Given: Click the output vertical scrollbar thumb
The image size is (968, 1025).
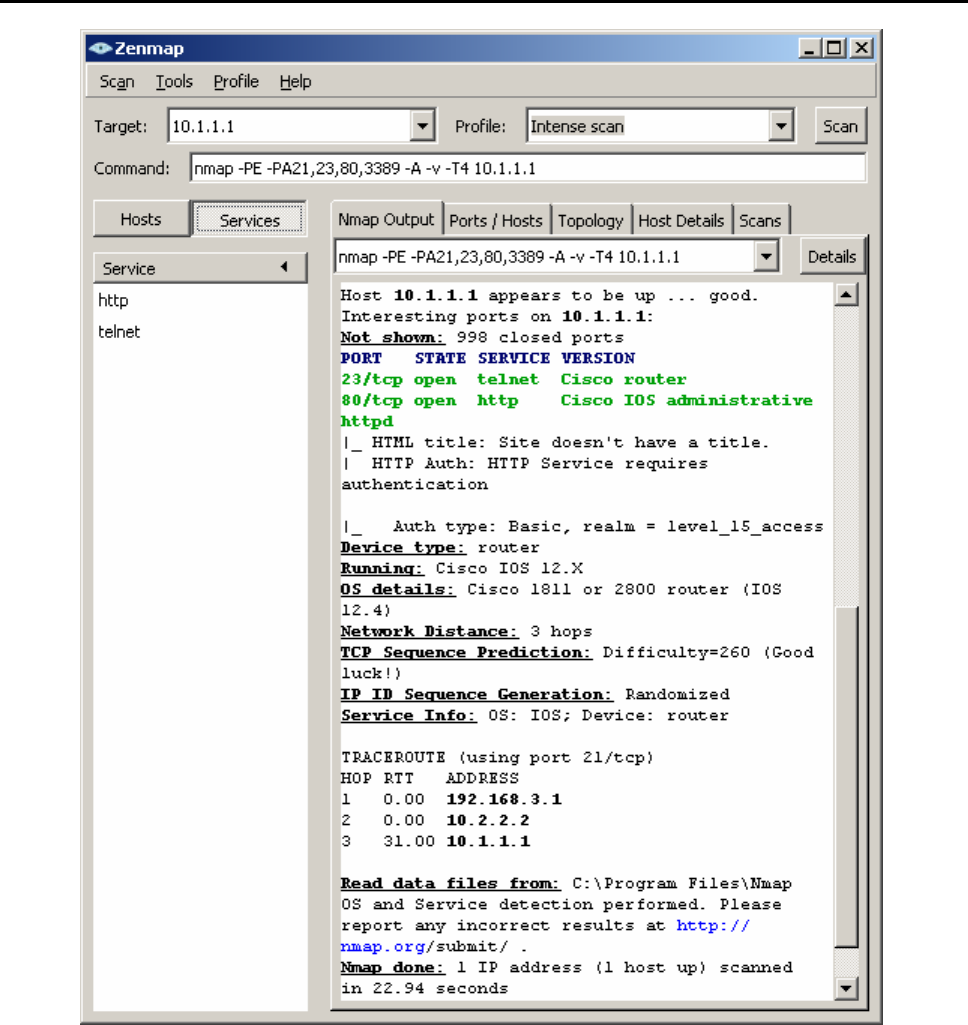Looking at the screenshot, I should coord(846,777).
